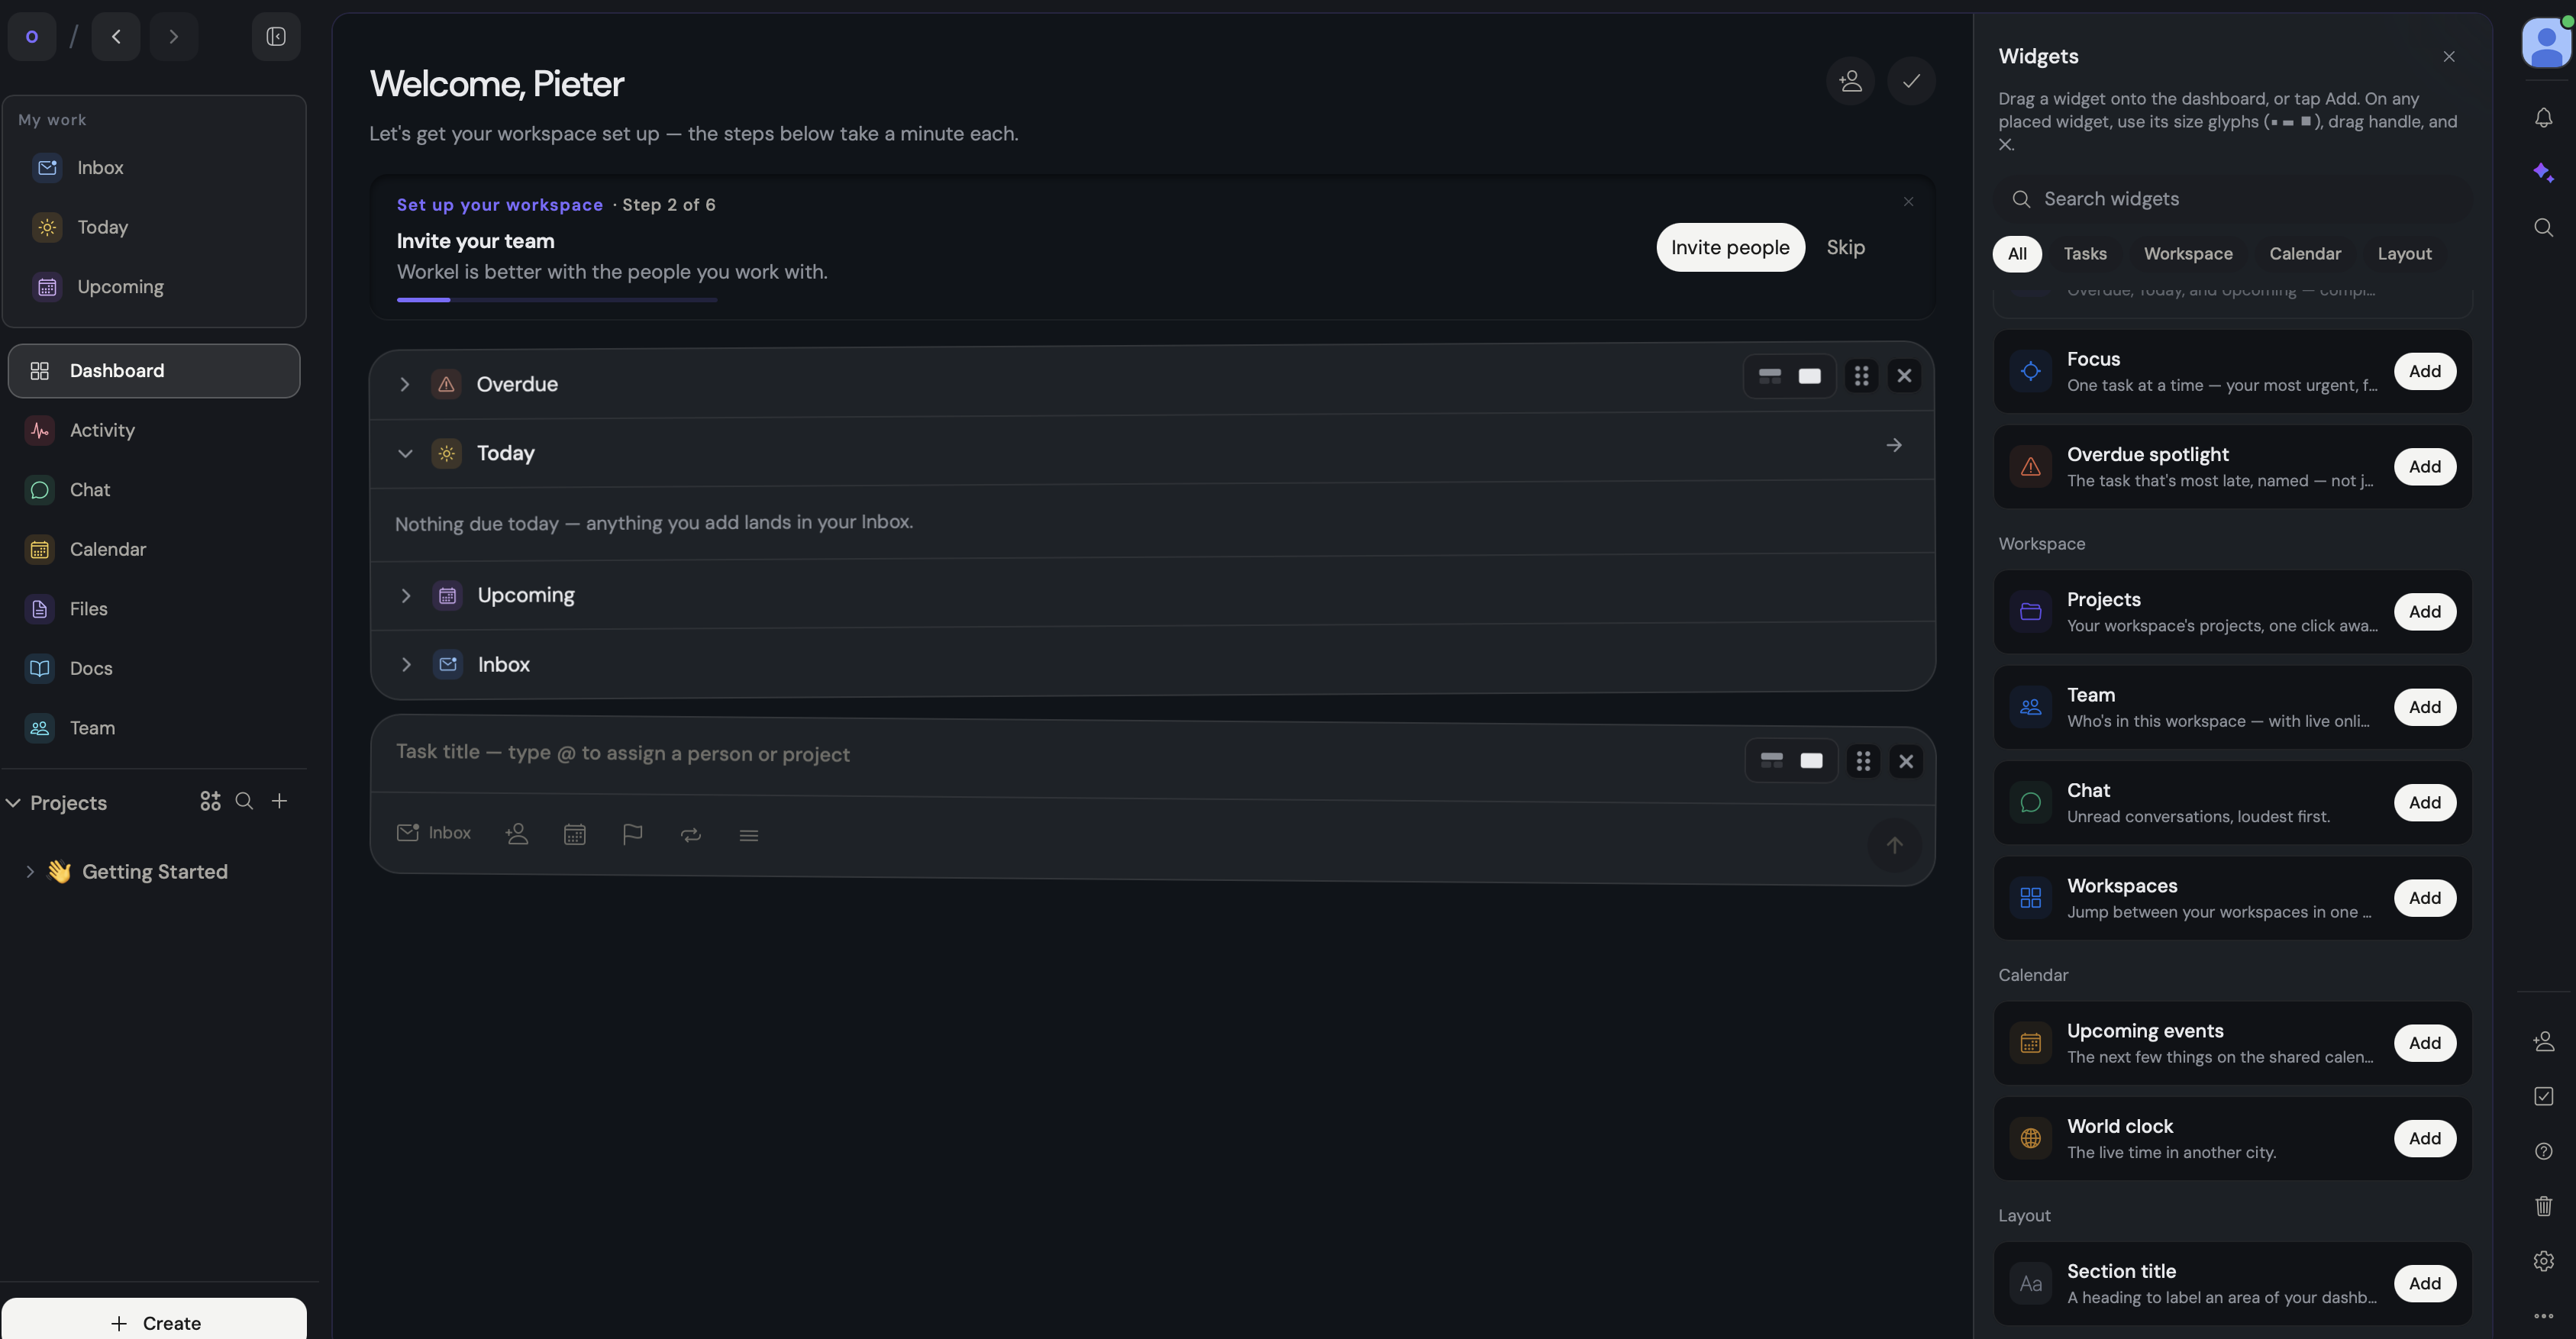Image resolution: width=2576 pixels, height=1339 pixels.
Task: Add the World clock widget
Action: (x=2424, y=1138)
